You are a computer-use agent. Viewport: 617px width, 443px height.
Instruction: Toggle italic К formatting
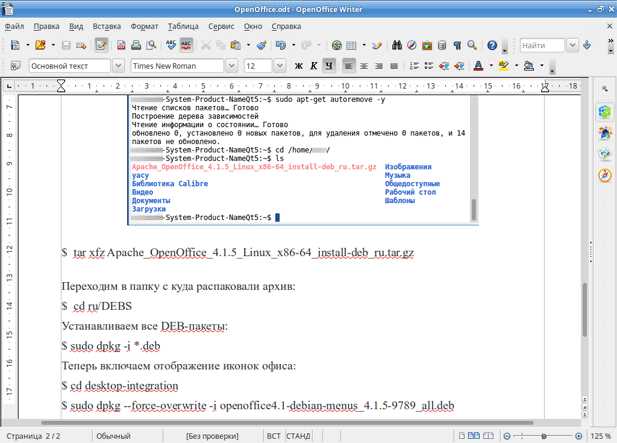(314, 66)
